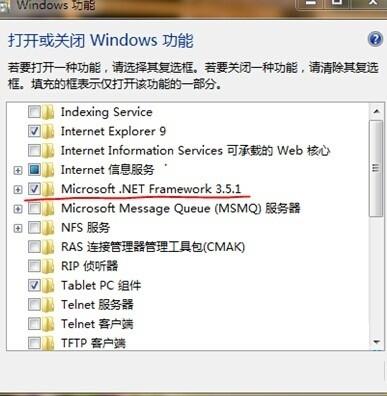
Task: Enable the Indexing Service checkbox
Action: [34, 112]
